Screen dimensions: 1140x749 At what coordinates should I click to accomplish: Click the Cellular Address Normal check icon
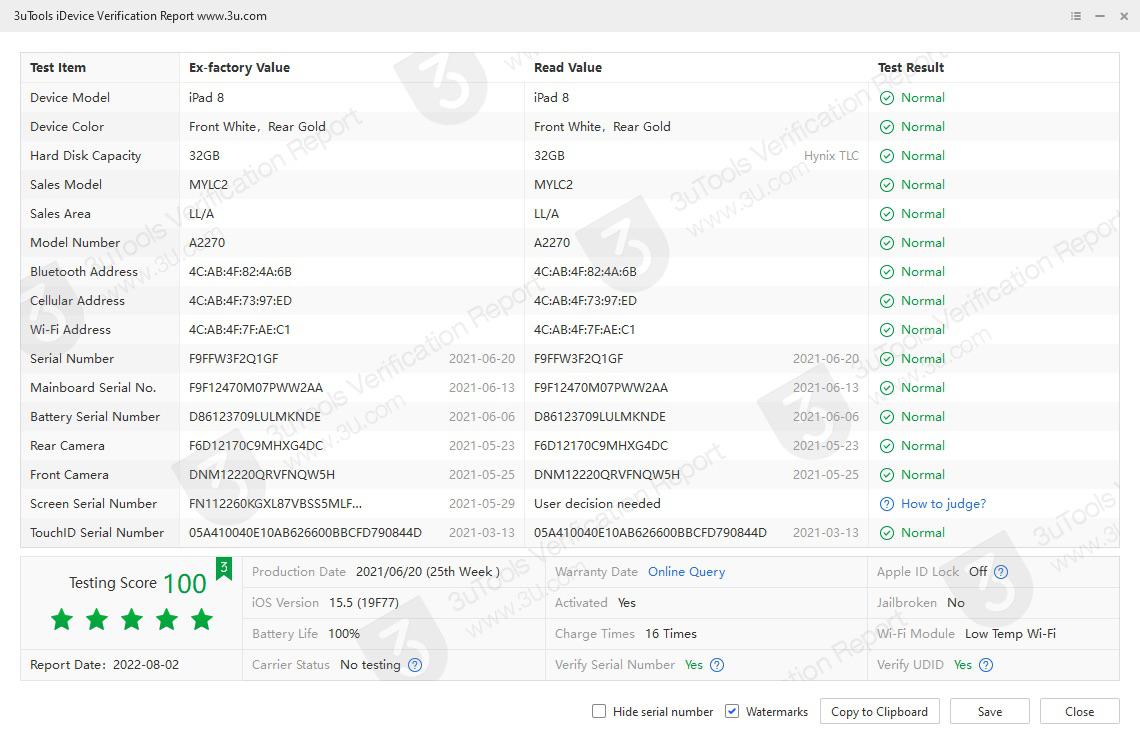(x=887, y=301)
